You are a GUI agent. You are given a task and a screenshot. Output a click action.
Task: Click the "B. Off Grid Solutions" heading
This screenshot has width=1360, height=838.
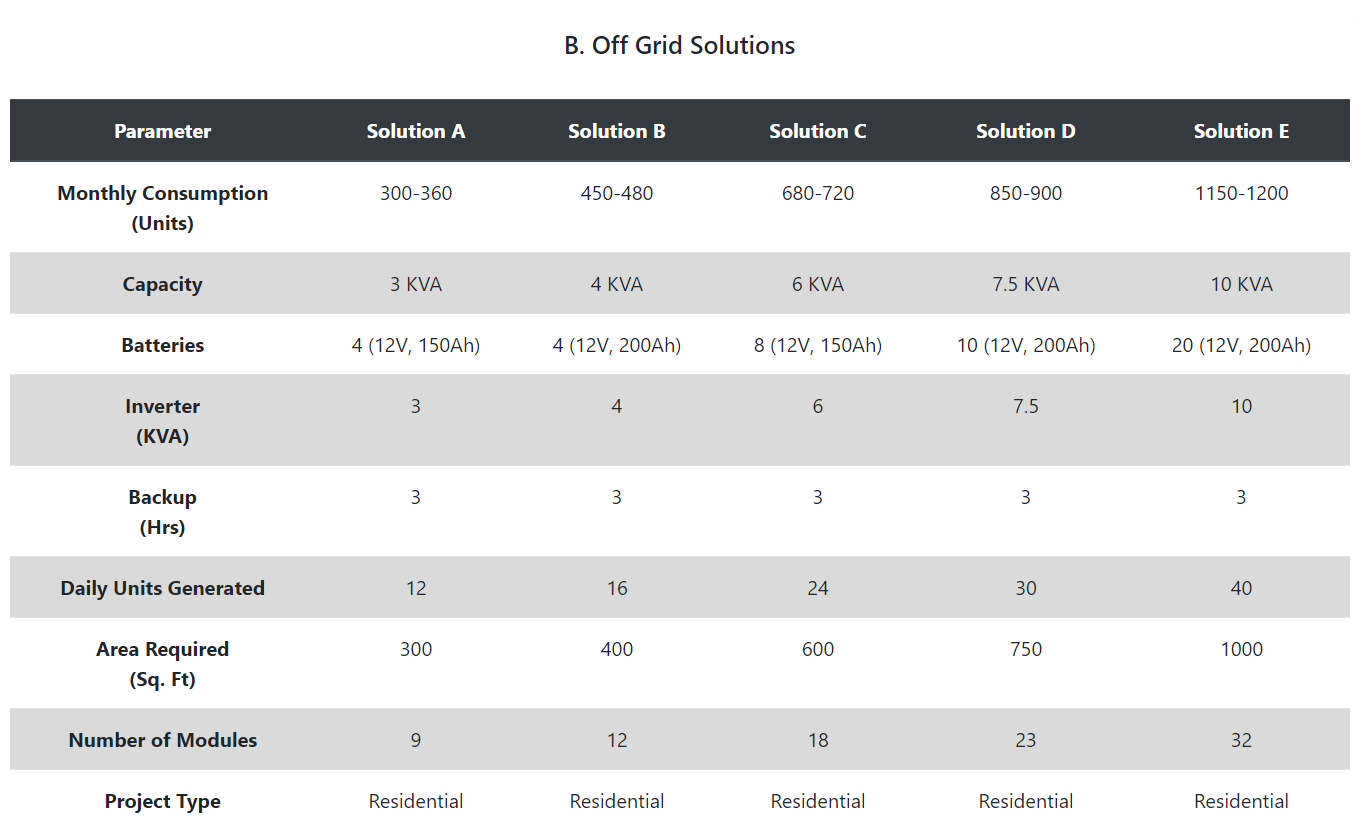click(679, 46)
